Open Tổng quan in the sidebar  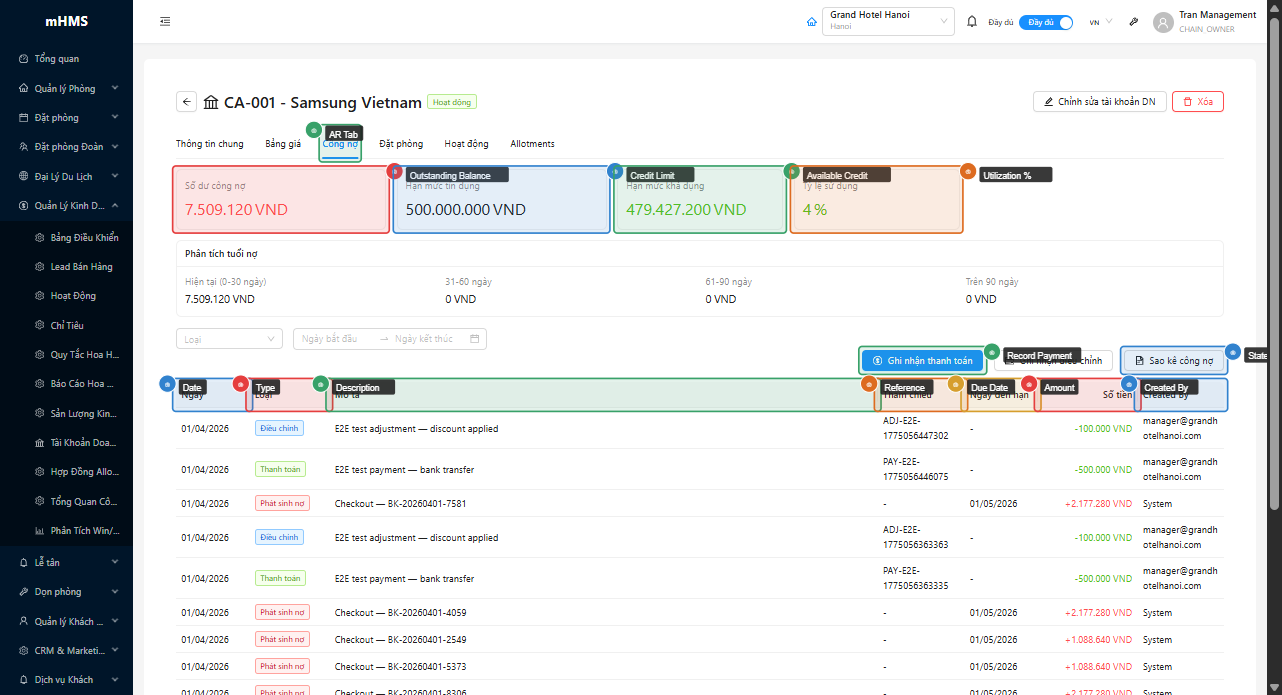pos(57,59)
